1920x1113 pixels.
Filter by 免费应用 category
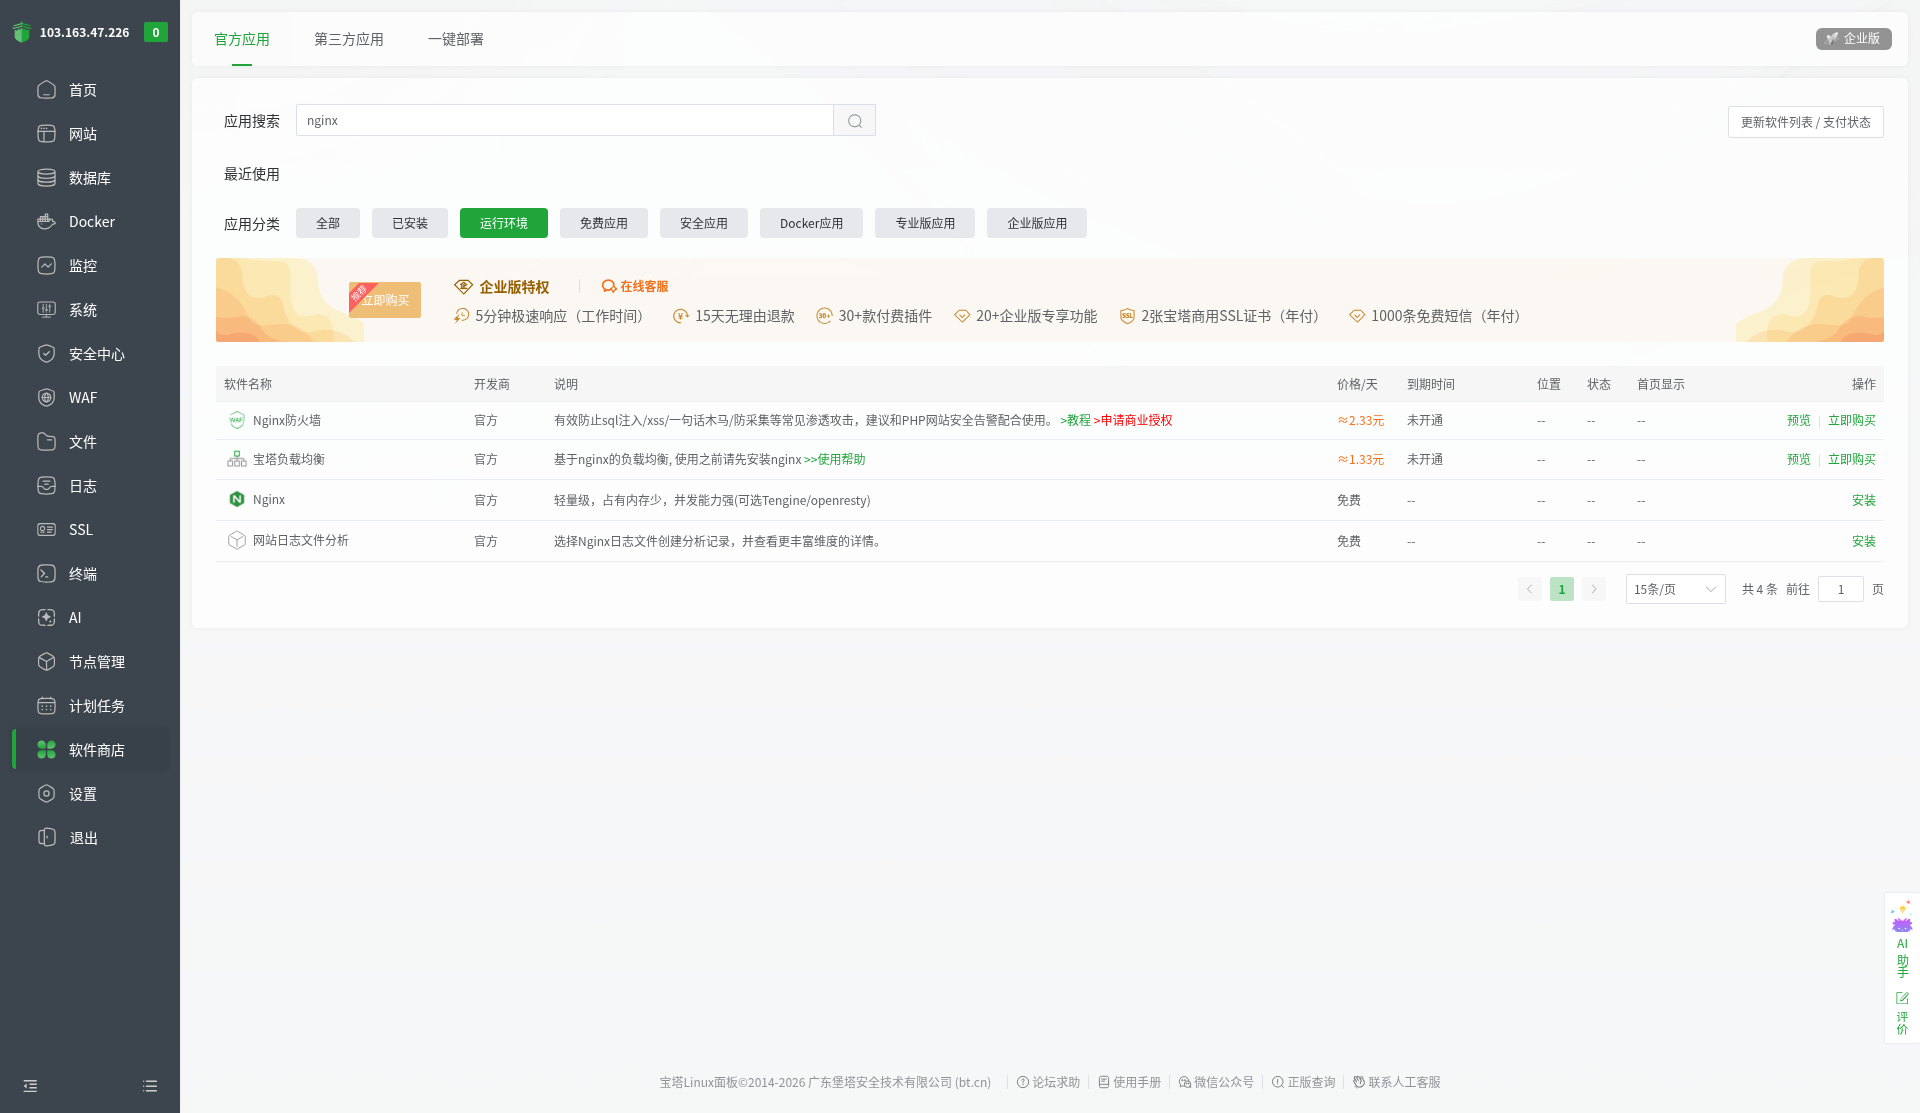604,223
